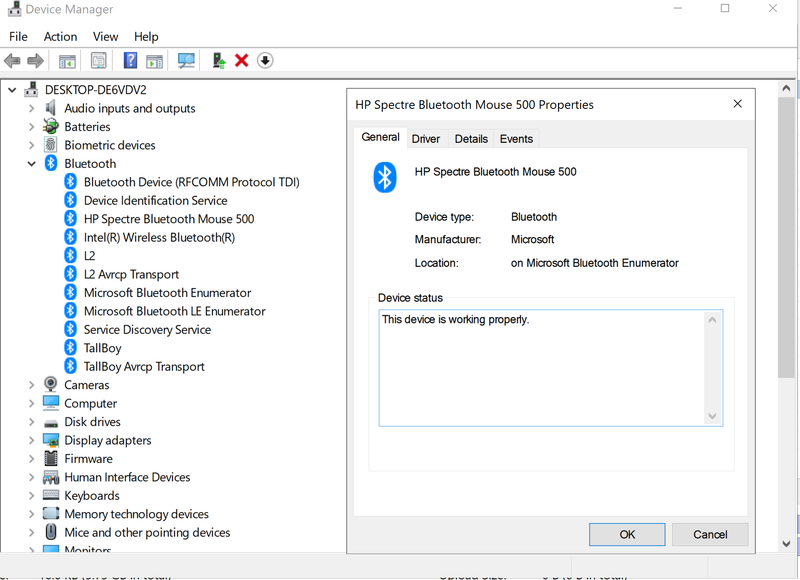Viewport: 800px width, 580px height.
Task: Collapse the Bluetooth category
Action: 32,164
